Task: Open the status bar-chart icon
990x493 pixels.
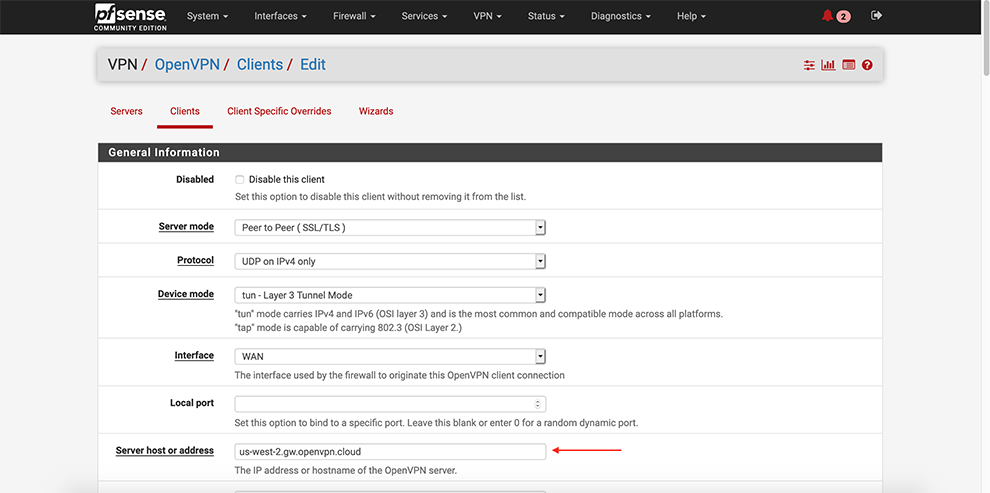Action: pos(828,65)
